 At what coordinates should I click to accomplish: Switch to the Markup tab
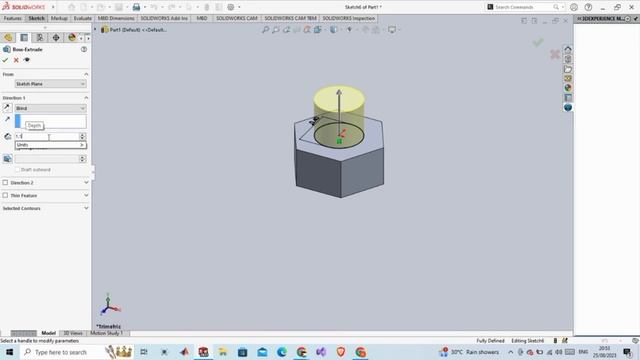pos(59,18)
